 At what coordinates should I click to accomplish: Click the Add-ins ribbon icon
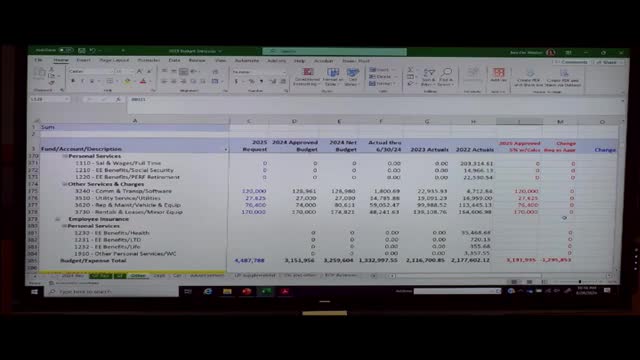(x=498, y=75)
